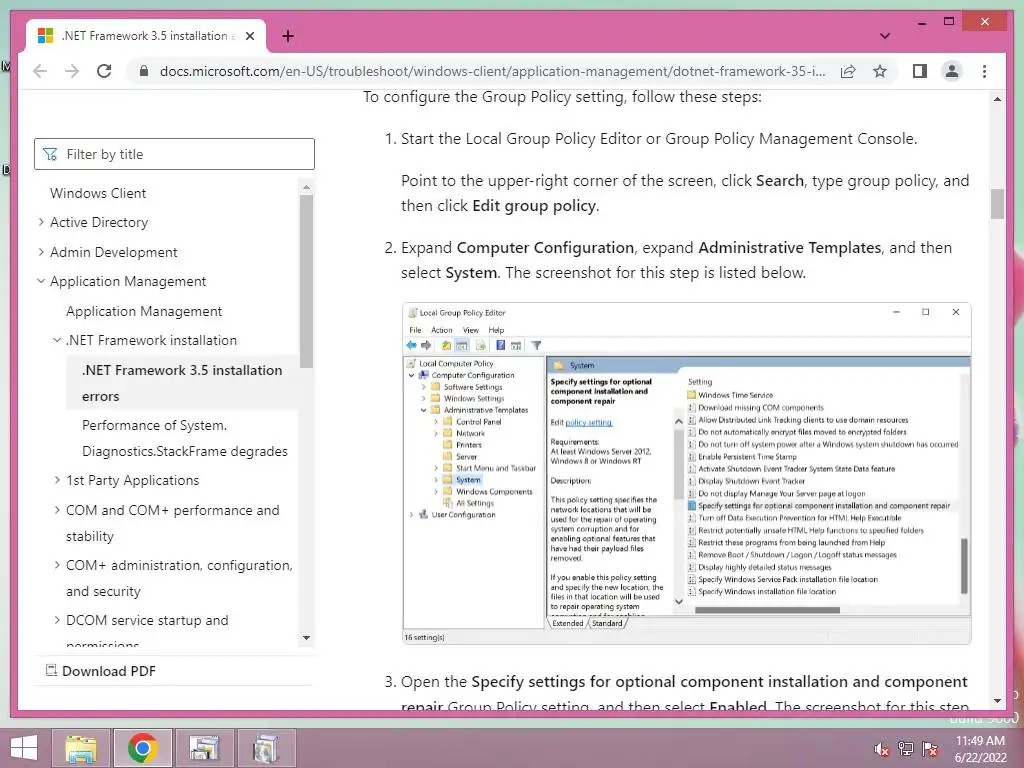Screen dimensions: 1024x768
Task: Click the Download PDF link text
Action: tap(109, 671)
